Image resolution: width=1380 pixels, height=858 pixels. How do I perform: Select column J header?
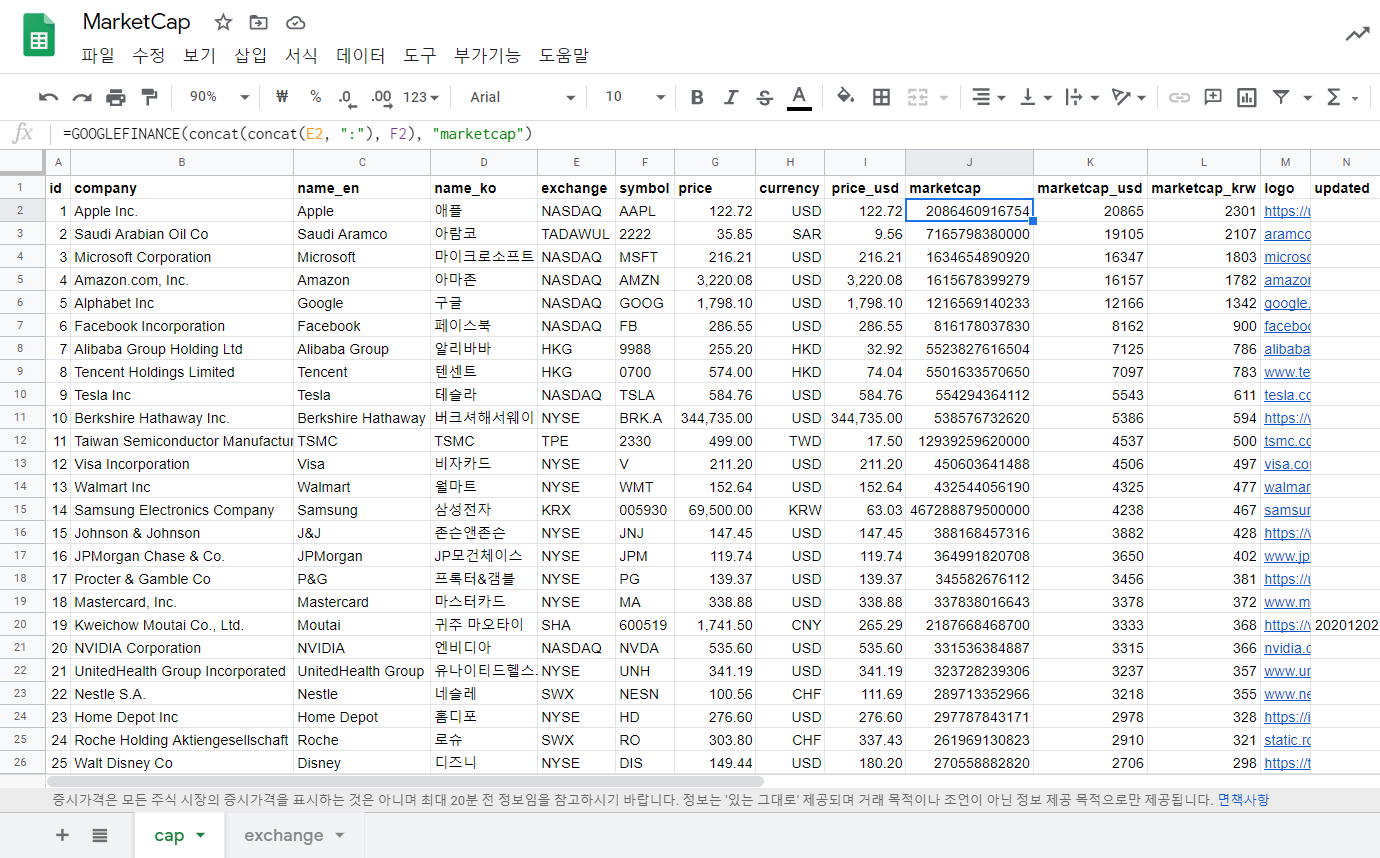(969, 162)
